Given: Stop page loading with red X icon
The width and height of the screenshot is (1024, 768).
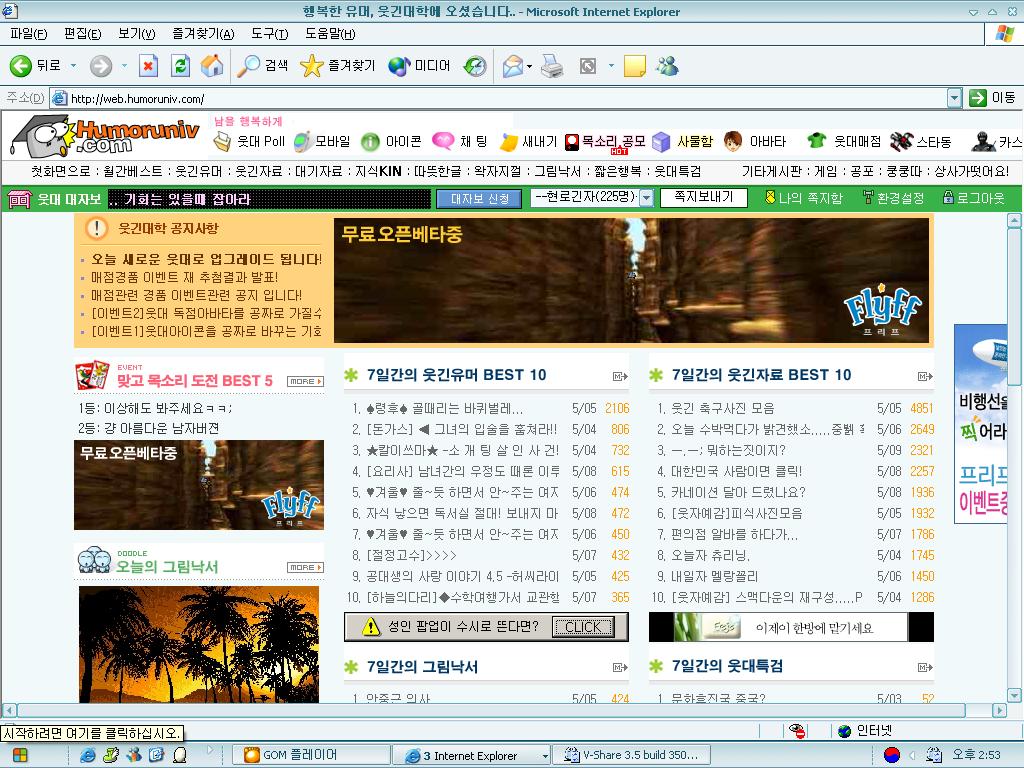Looking at the screenshot, I should [149, 65].
